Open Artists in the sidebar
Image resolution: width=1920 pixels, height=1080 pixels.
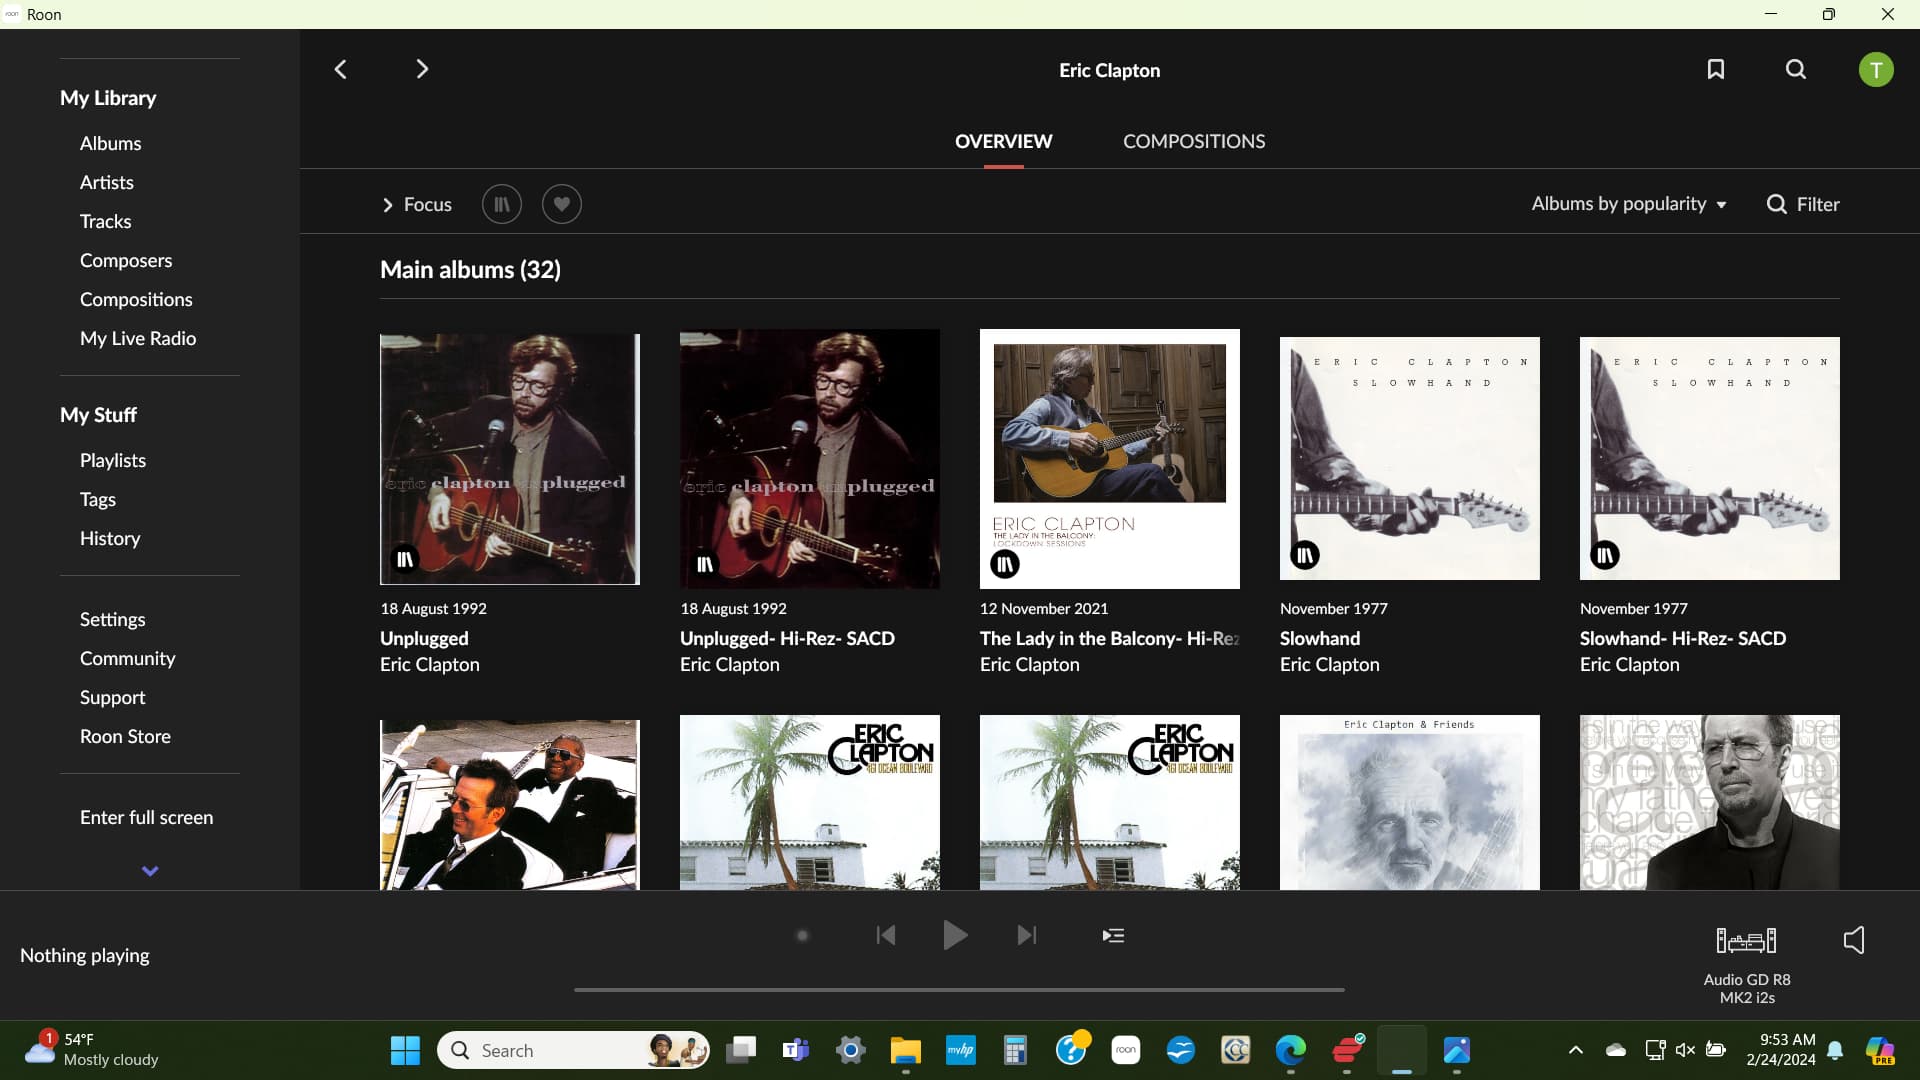pyautogui.click(x=106, y=182)
